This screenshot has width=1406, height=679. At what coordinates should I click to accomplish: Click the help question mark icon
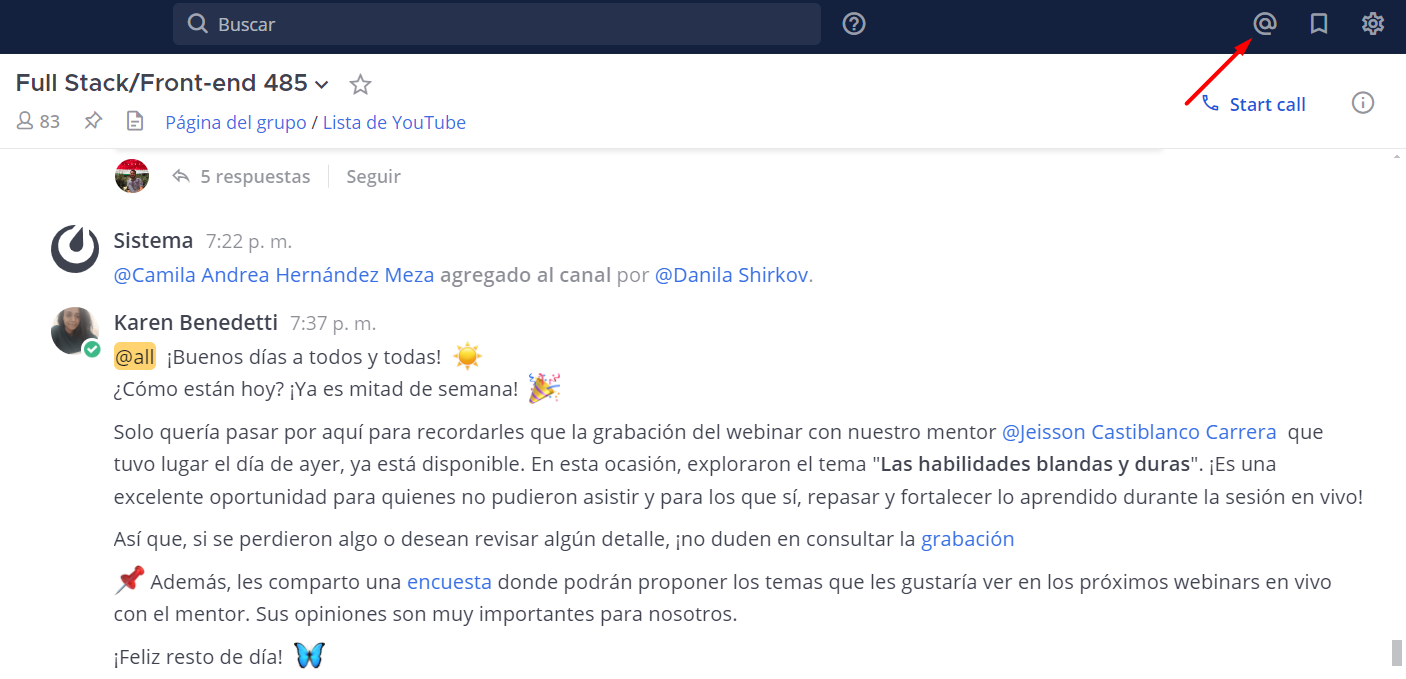pos(854,24)
